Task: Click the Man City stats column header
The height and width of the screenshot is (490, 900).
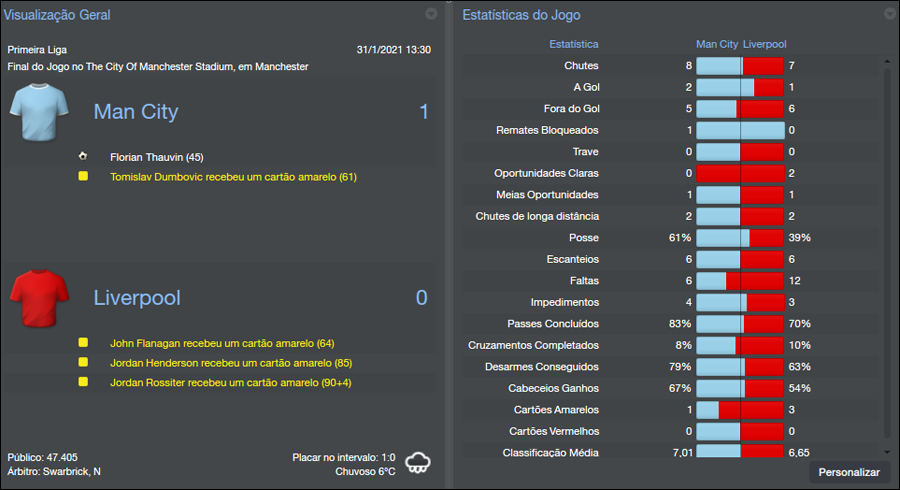Action: click(x=717, y=44)
